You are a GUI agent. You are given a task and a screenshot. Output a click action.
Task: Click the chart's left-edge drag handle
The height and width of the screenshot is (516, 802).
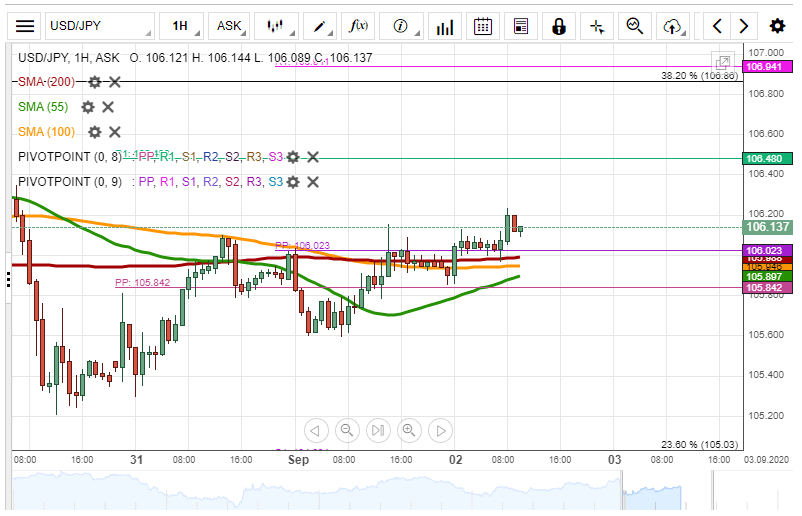tap(9, 279)
